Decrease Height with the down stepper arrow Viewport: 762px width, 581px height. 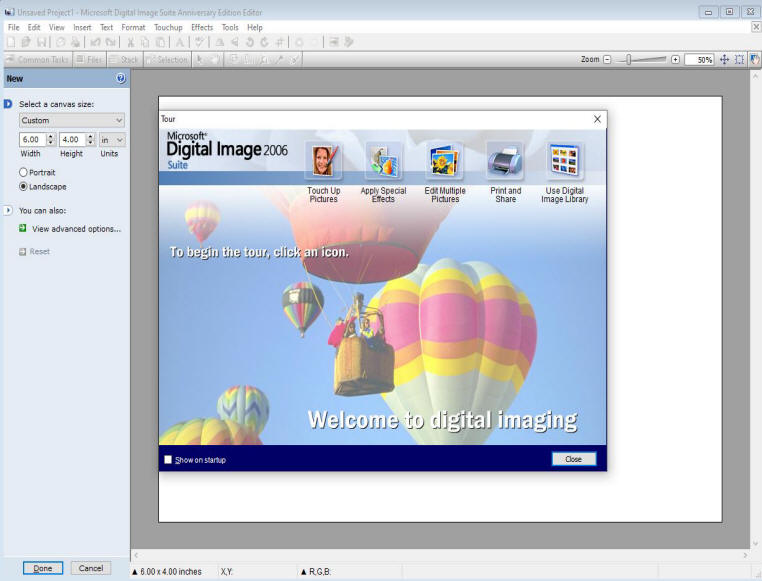coord(90,142)
